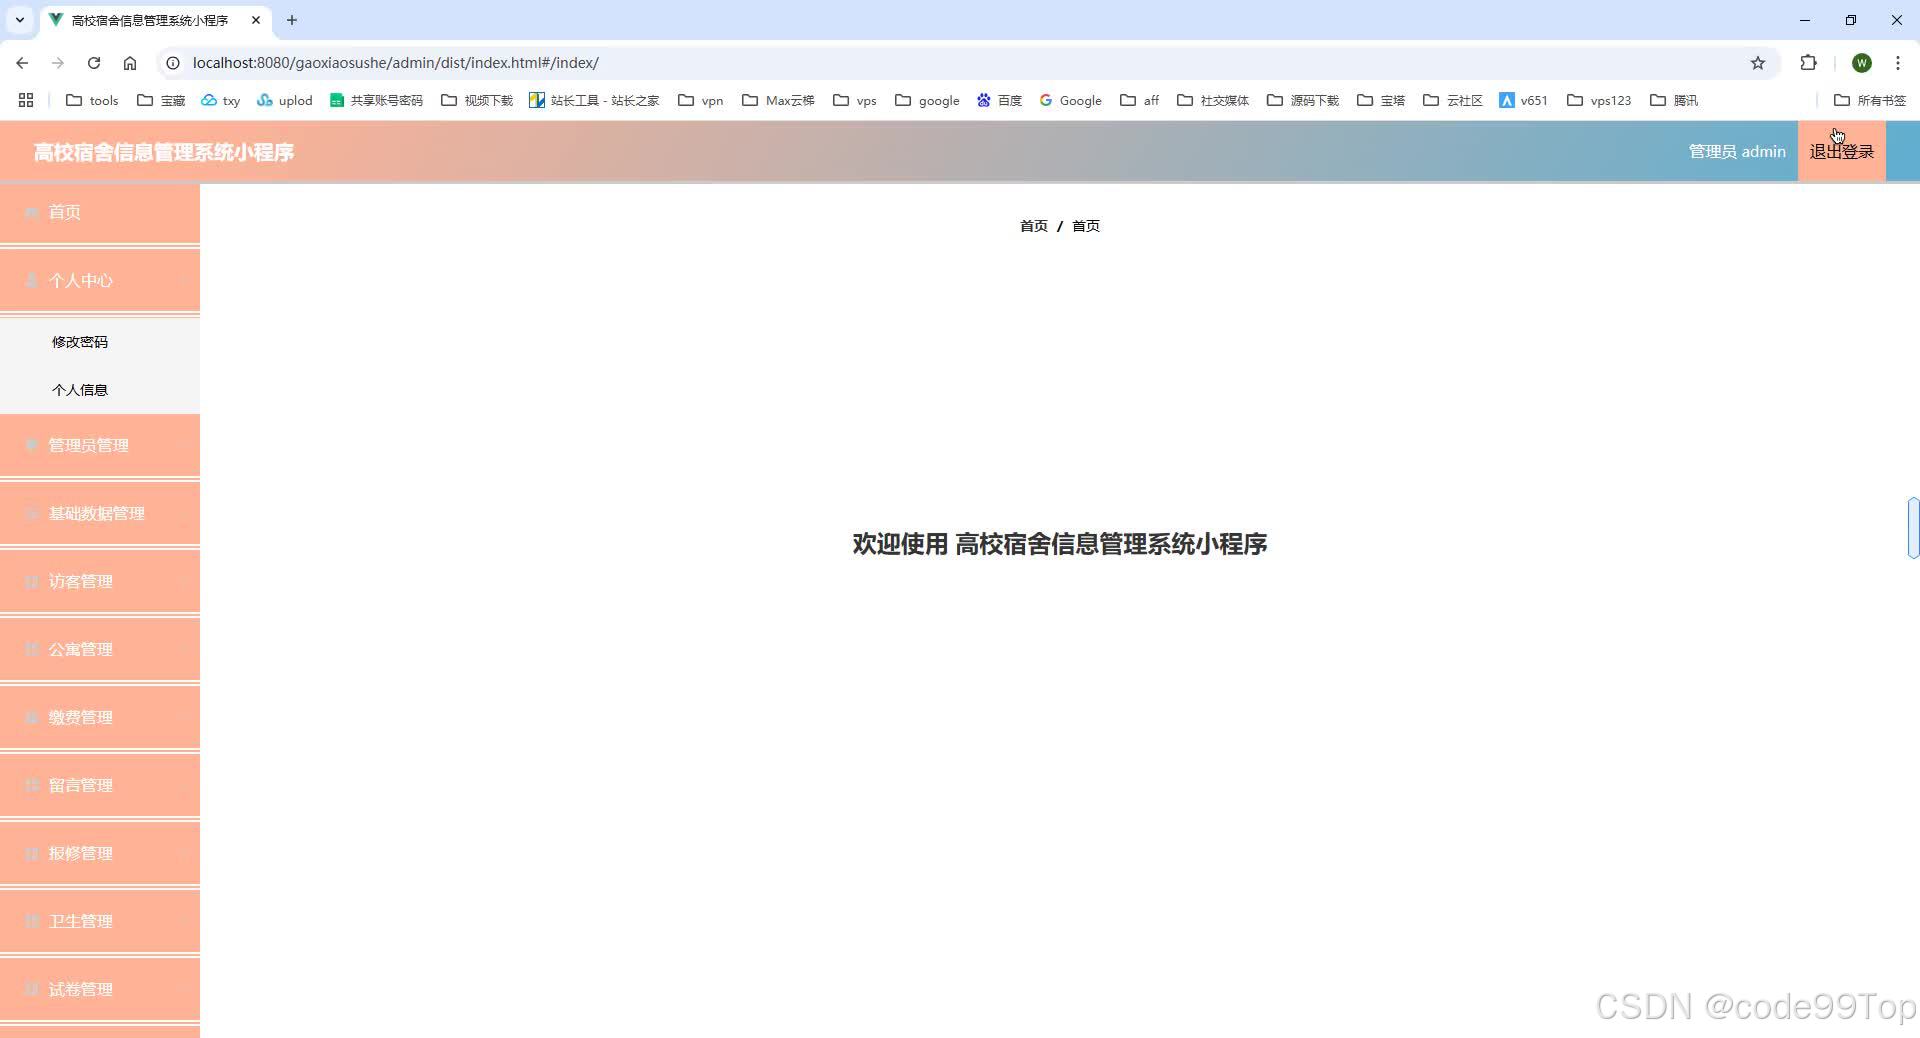Open the Max云梯 bookmark folder
Viewport: 1920px width, 1038px height.
[778, 100]
